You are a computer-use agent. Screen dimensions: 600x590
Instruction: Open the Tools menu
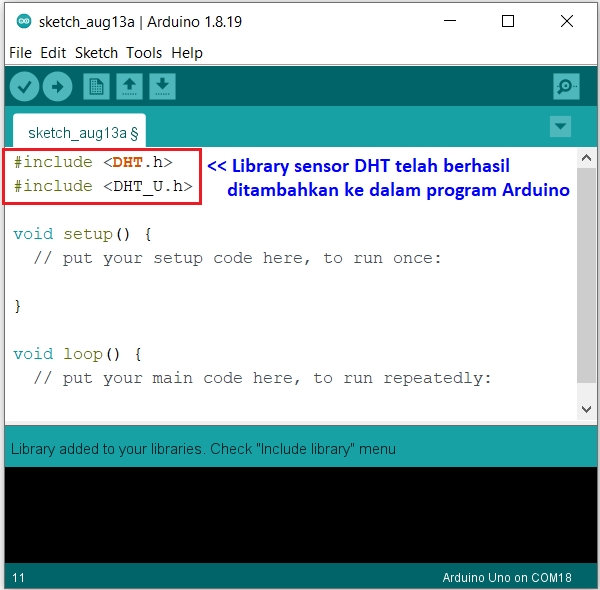[144, 53]
